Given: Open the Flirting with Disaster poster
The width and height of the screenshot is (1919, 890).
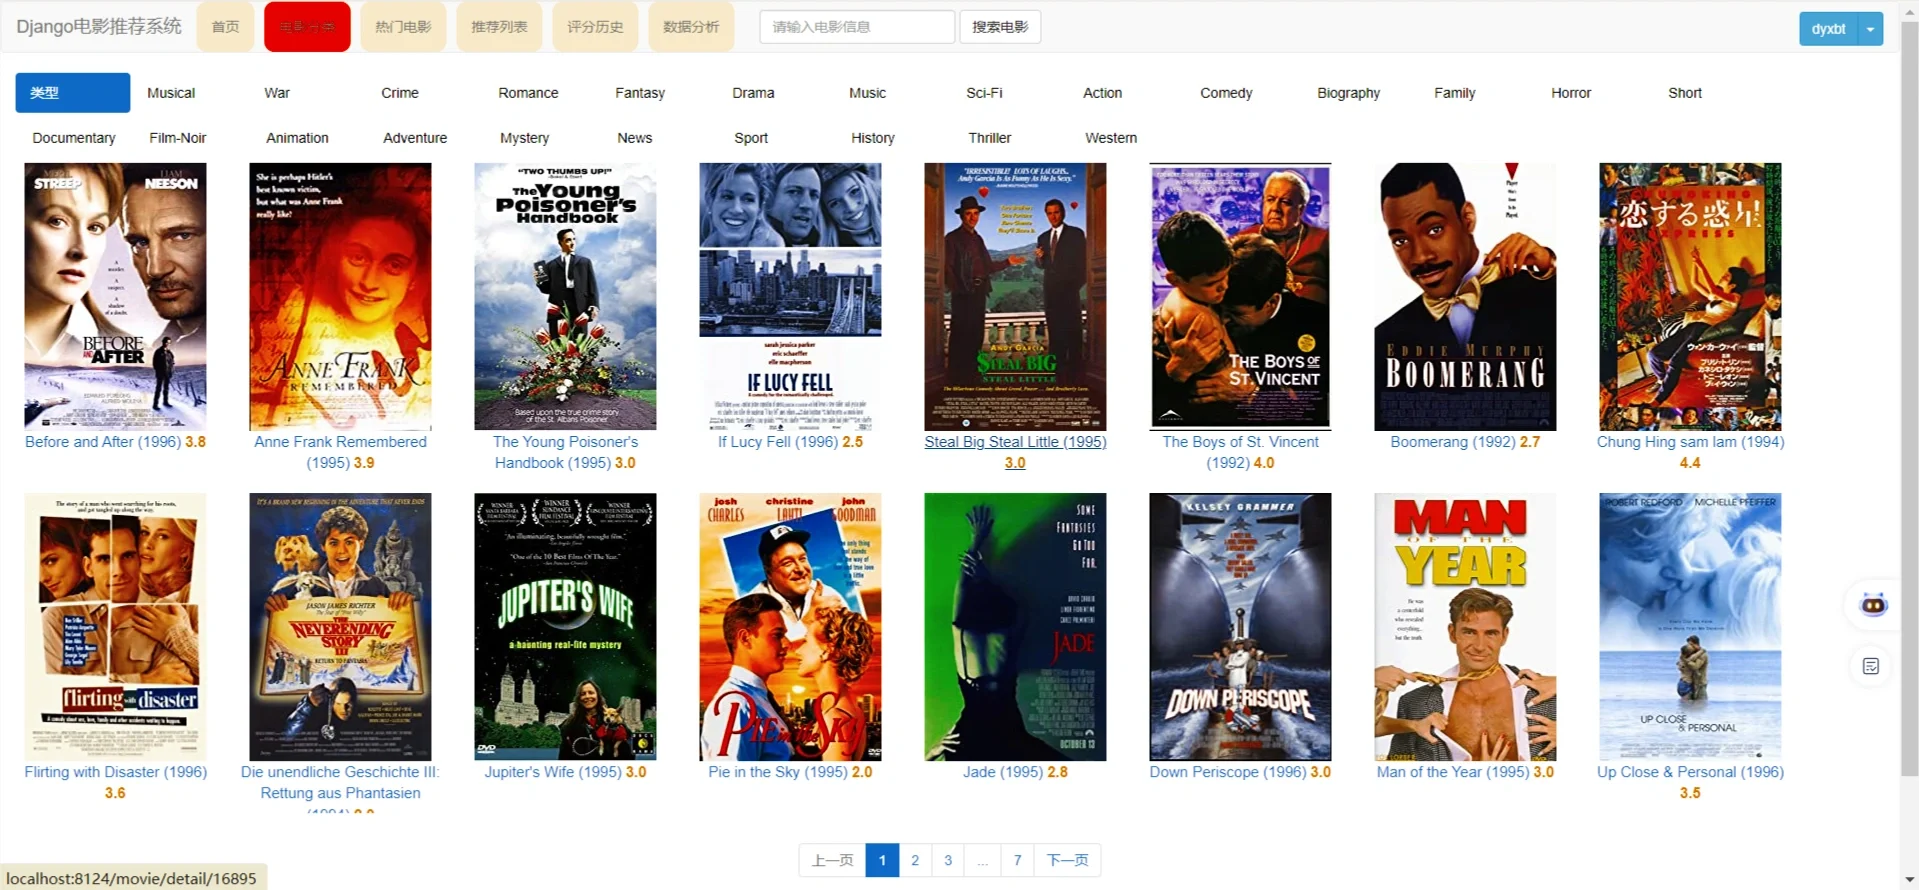Looking at the screenshot, I should click(x=115, y=627).
